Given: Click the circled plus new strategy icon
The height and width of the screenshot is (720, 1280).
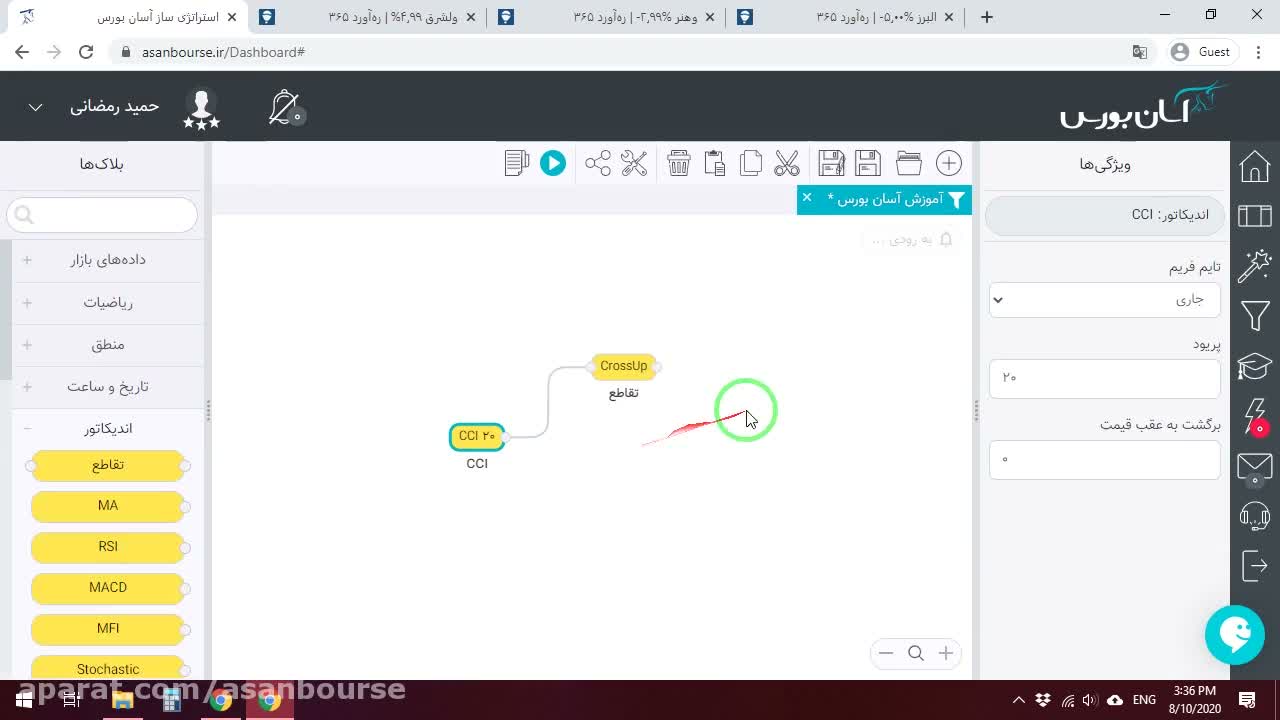Looking at the screenshot, I should (x=949, y=163).
